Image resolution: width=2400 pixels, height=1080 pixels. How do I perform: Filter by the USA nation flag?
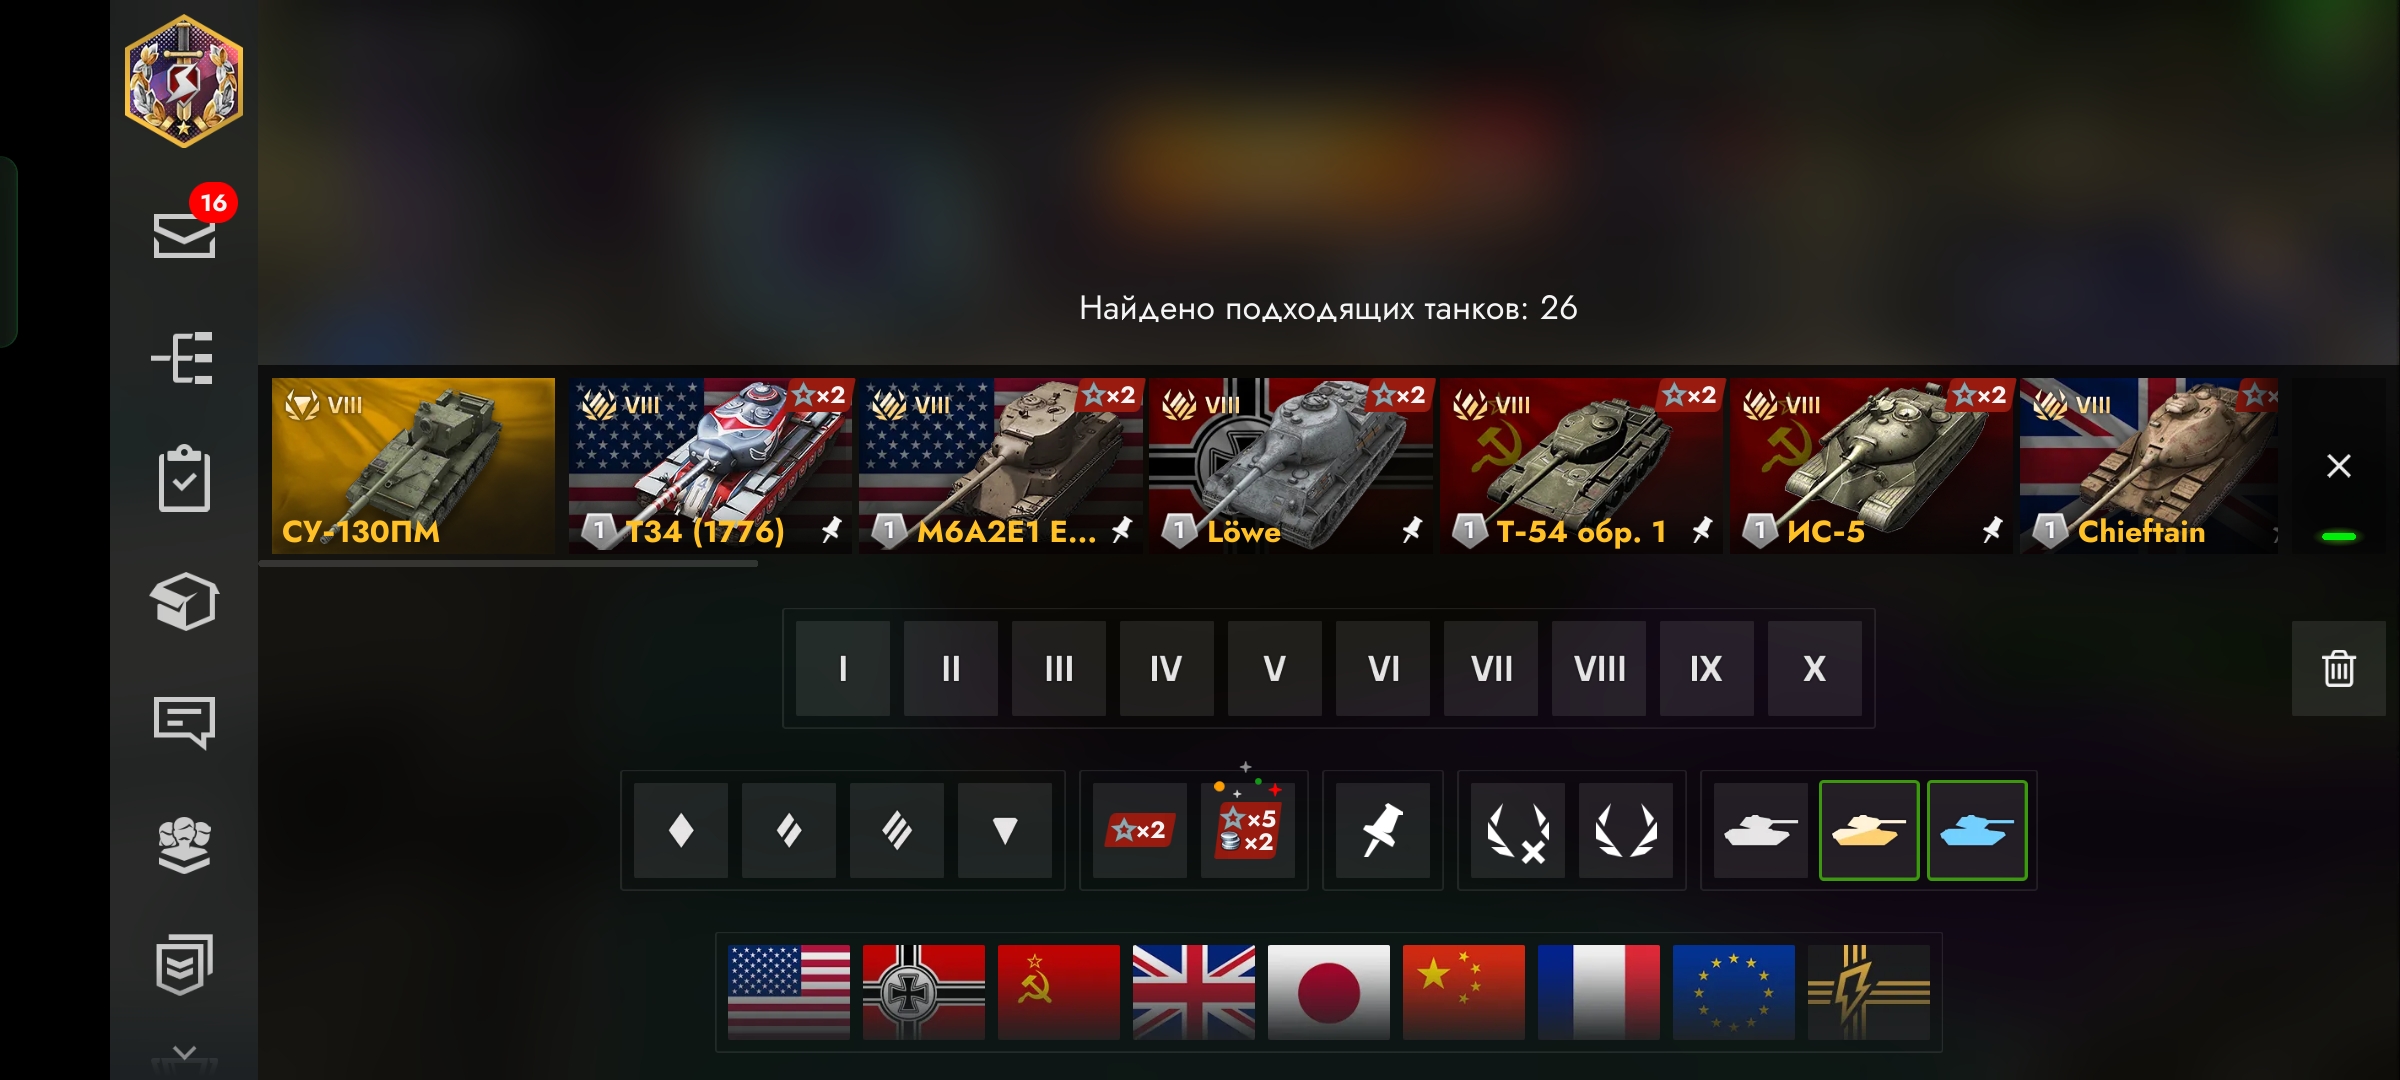click(x=789, y=992)
